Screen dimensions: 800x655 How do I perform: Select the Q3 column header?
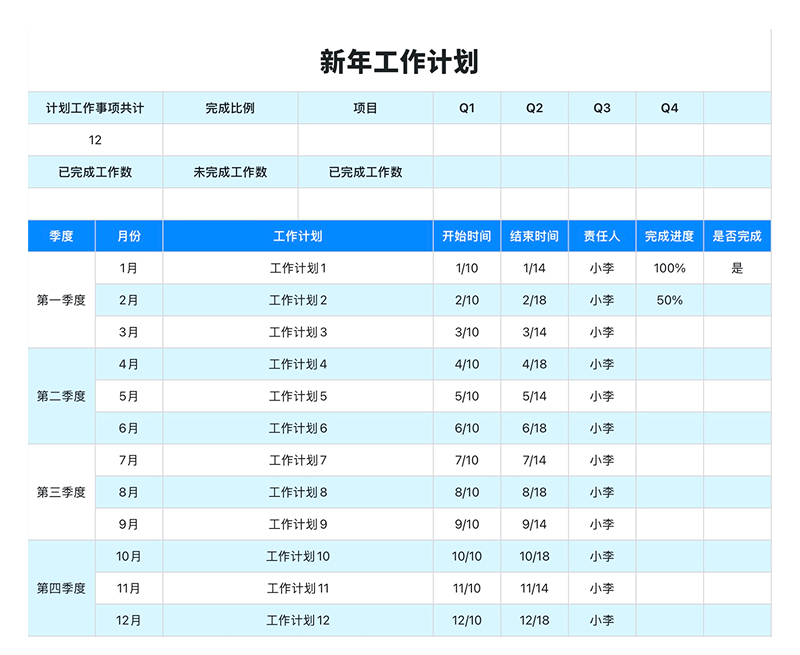[602, 108]
